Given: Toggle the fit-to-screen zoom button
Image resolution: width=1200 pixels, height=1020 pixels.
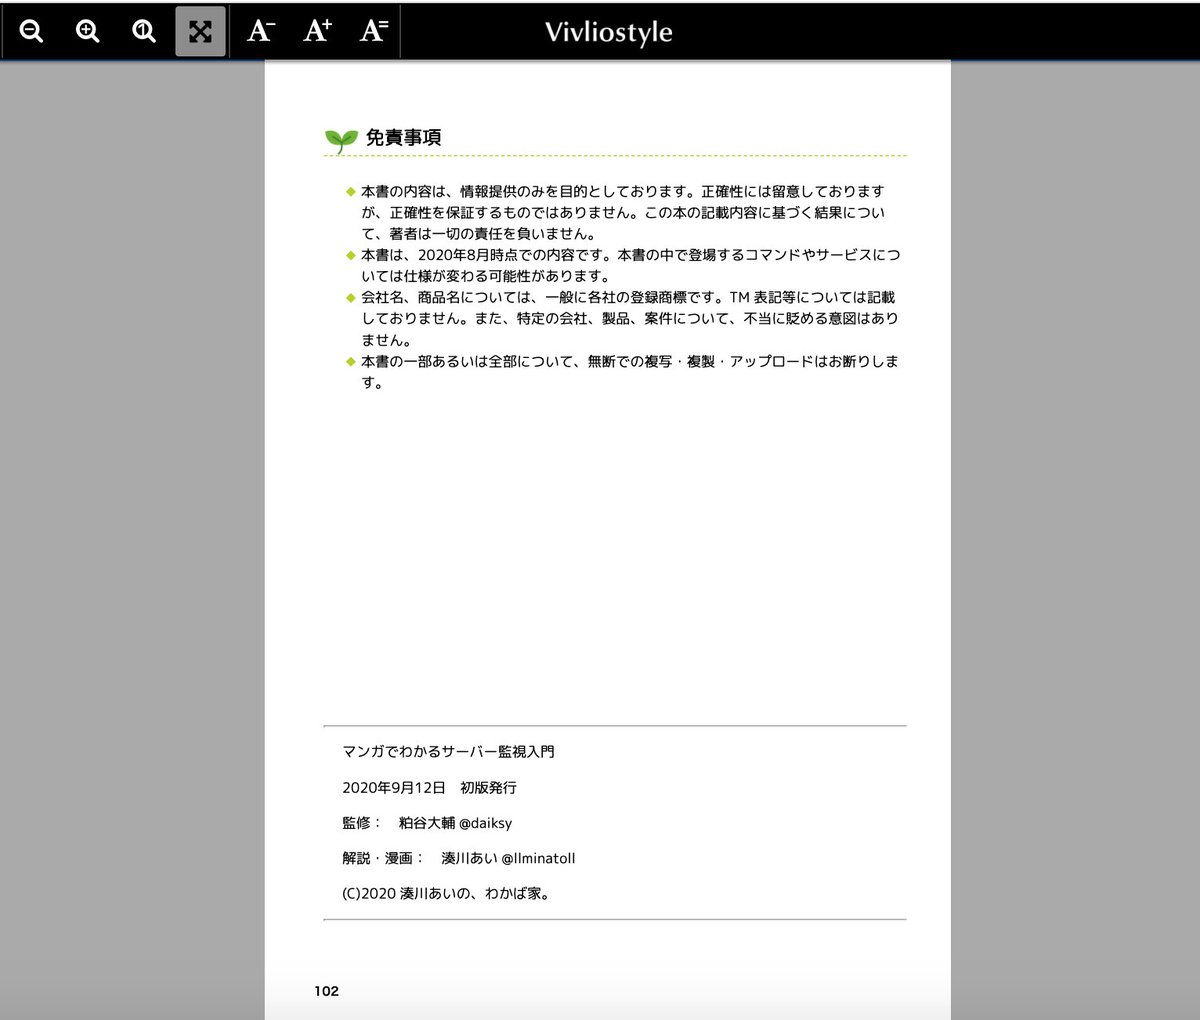Looking at the screenshot, I should tap(200, 31).
